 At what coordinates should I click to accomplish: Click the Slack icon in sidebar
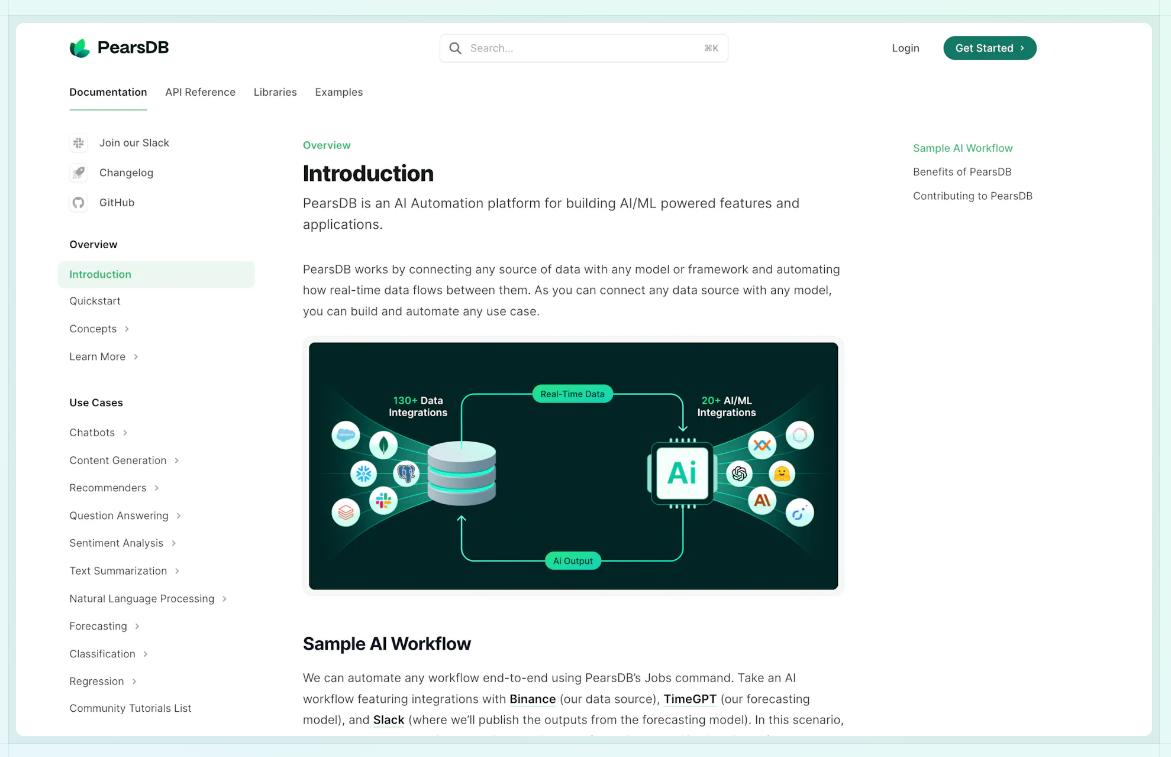[78, 143]
